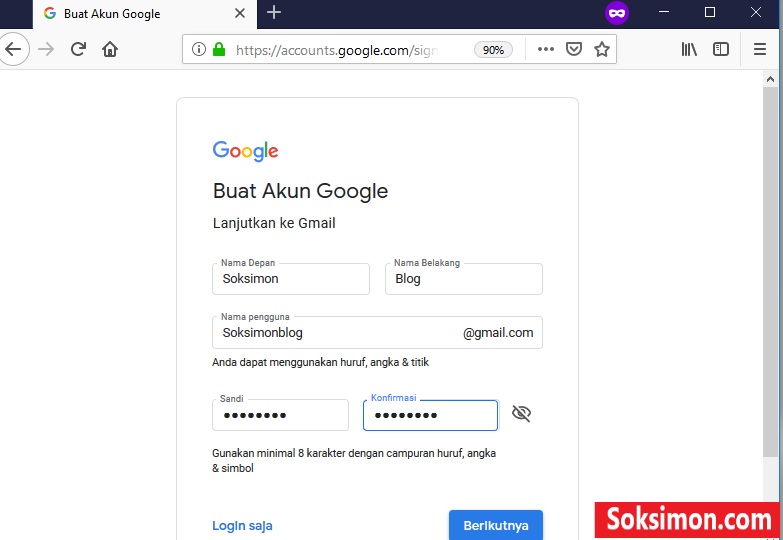Open a new tab with plus button
The image size is (783, 540).
tap(274, 12)
